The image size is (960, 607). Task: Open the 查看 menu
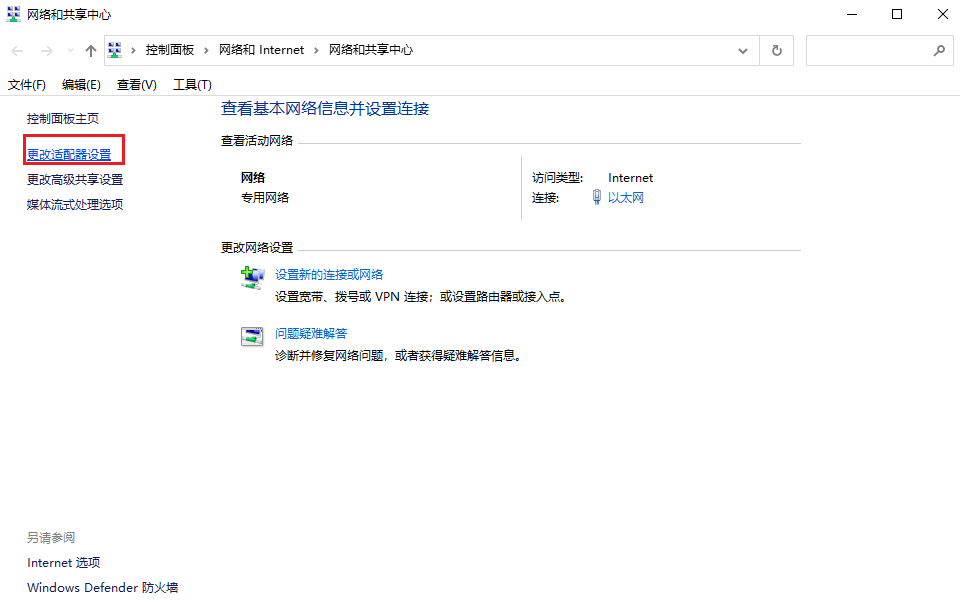pos(136,84)
